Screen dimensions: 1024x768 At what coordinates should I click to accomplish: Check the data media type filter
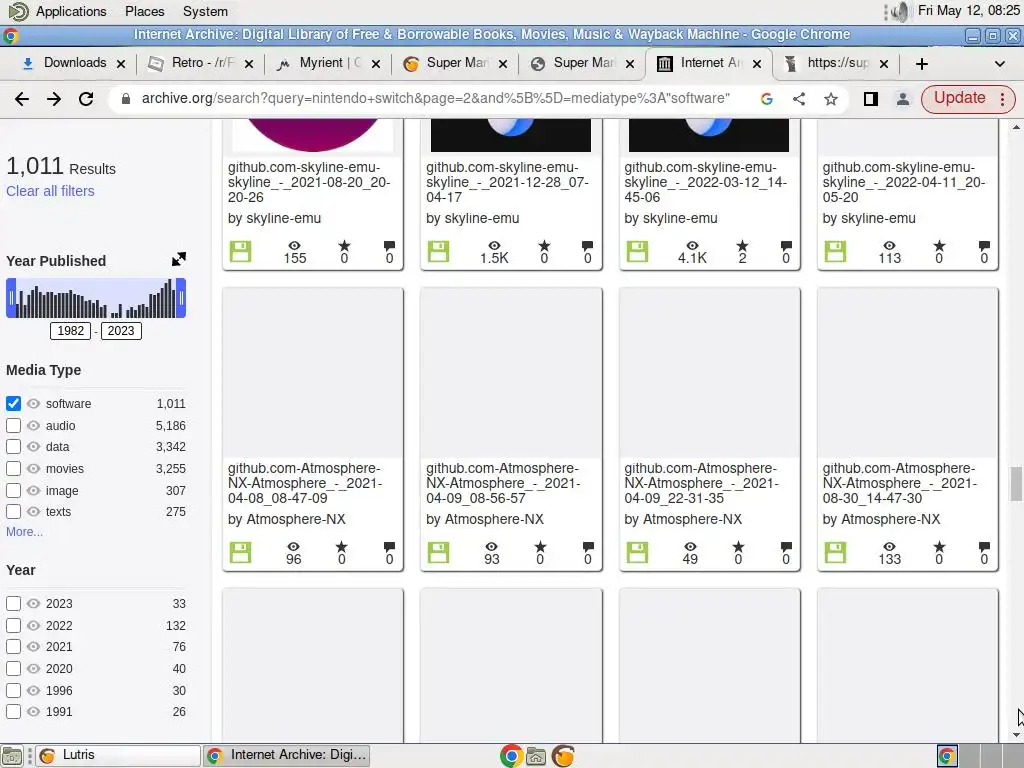13,447
